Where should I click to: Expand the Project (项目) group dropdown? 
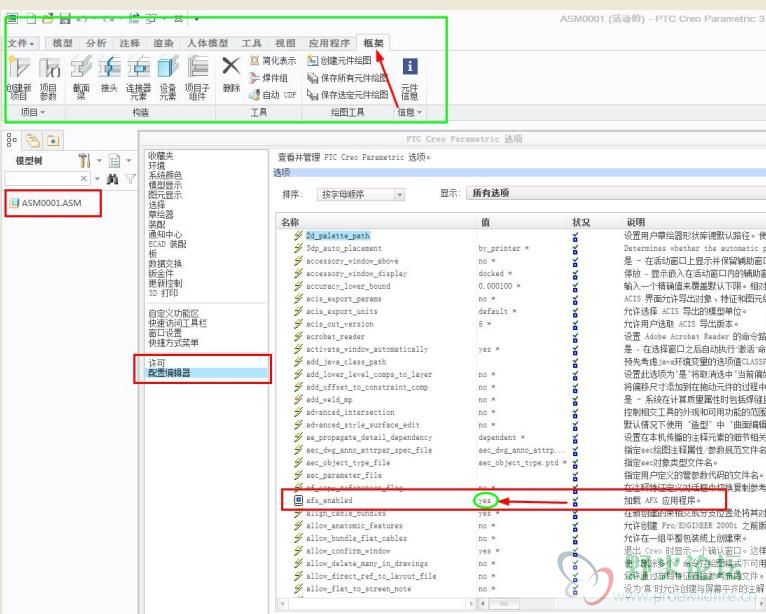(33, 112)
